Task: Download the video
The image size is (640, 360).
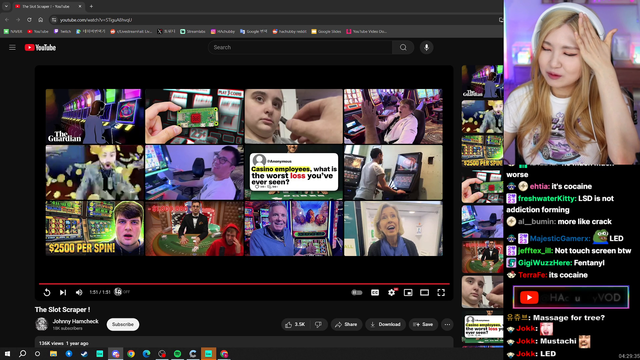Action: [385, 324]
